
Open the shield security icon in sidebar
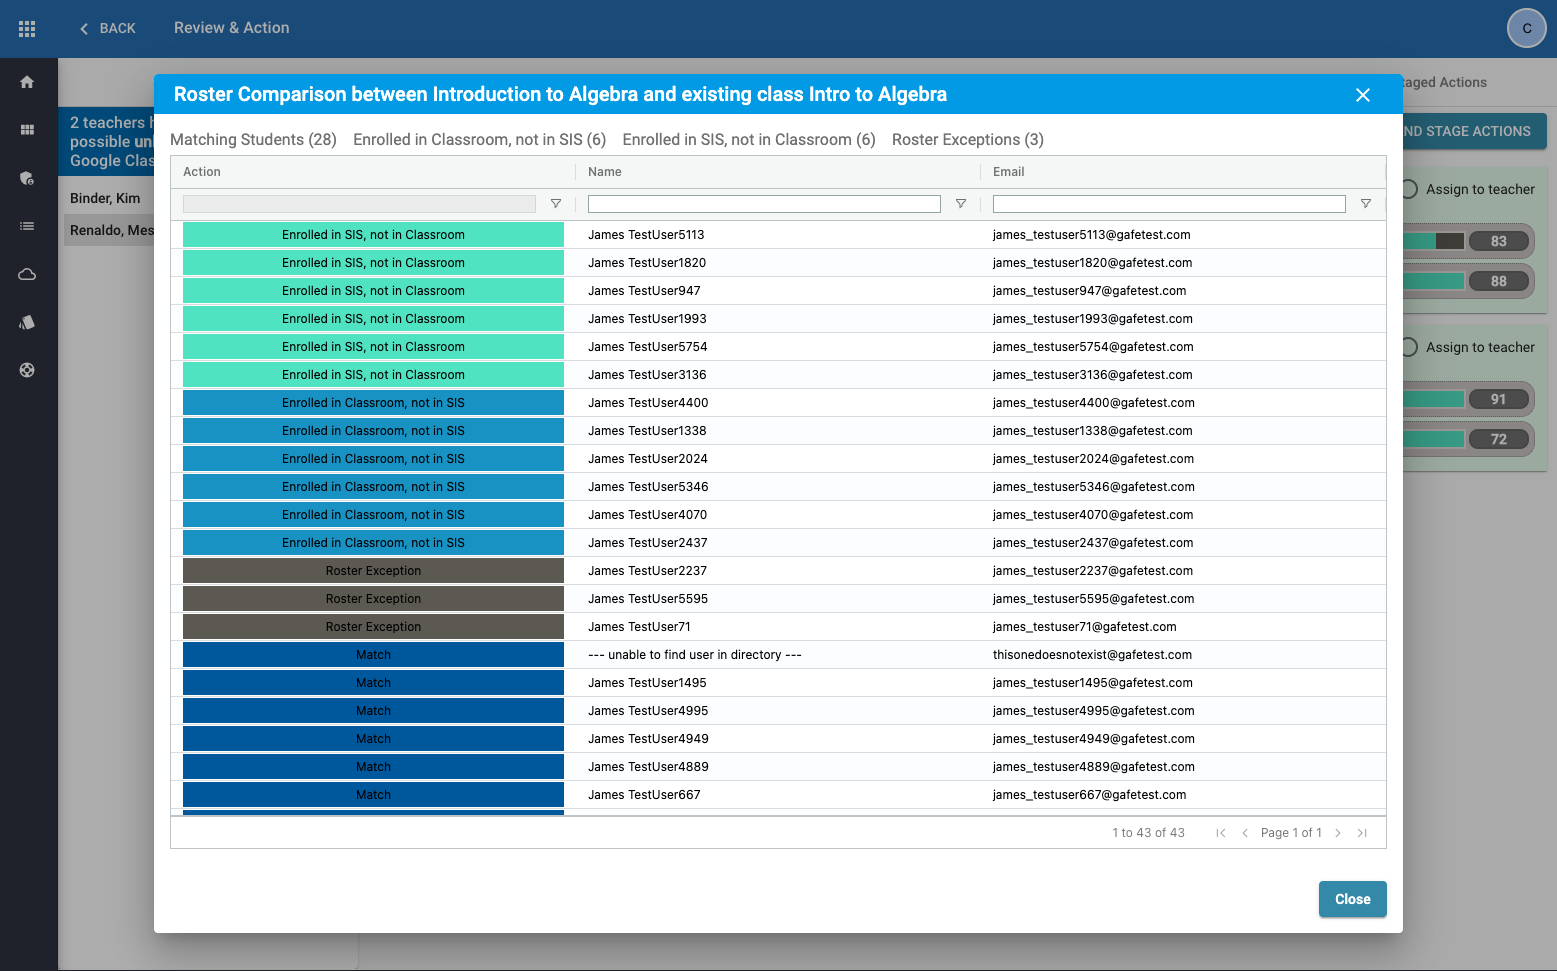coord(27,178)
